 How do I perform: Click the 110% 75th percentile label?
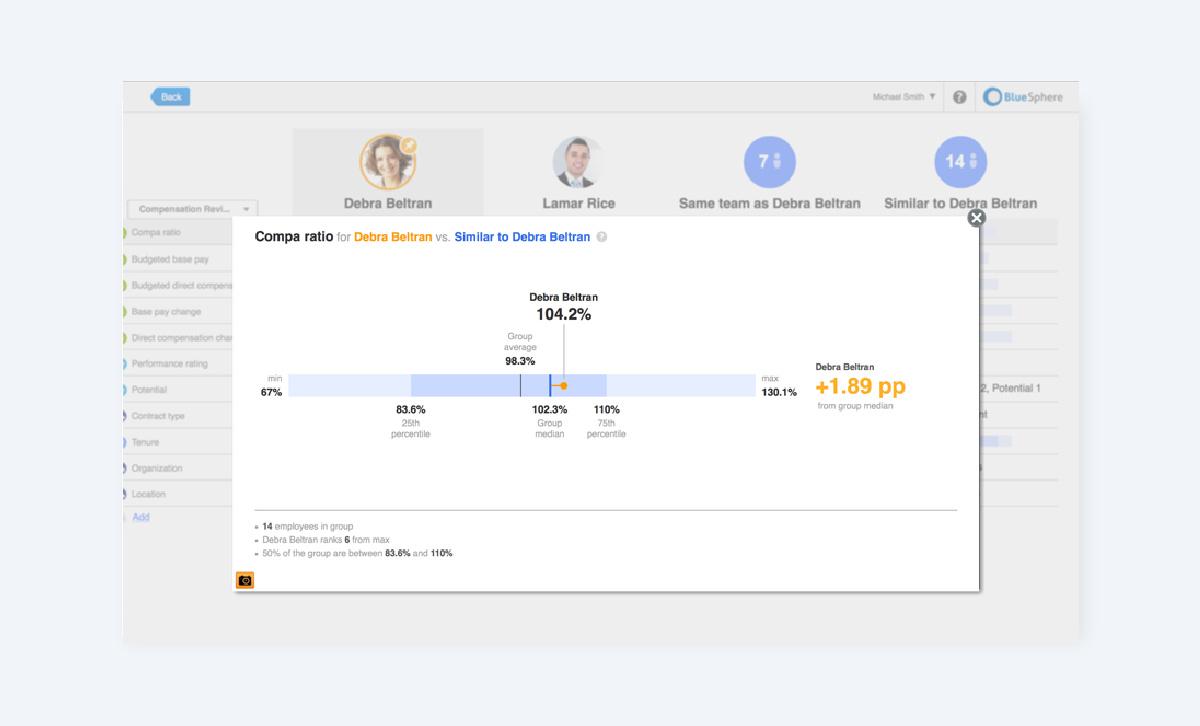click(x=606, y=410)
